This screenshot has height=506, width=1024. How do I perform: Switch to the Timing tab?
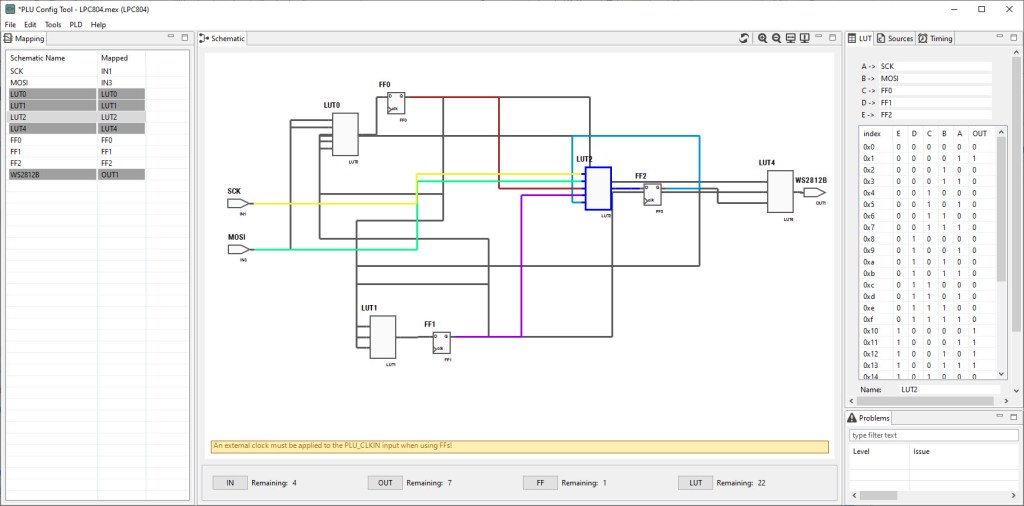(x=936, y=38)
